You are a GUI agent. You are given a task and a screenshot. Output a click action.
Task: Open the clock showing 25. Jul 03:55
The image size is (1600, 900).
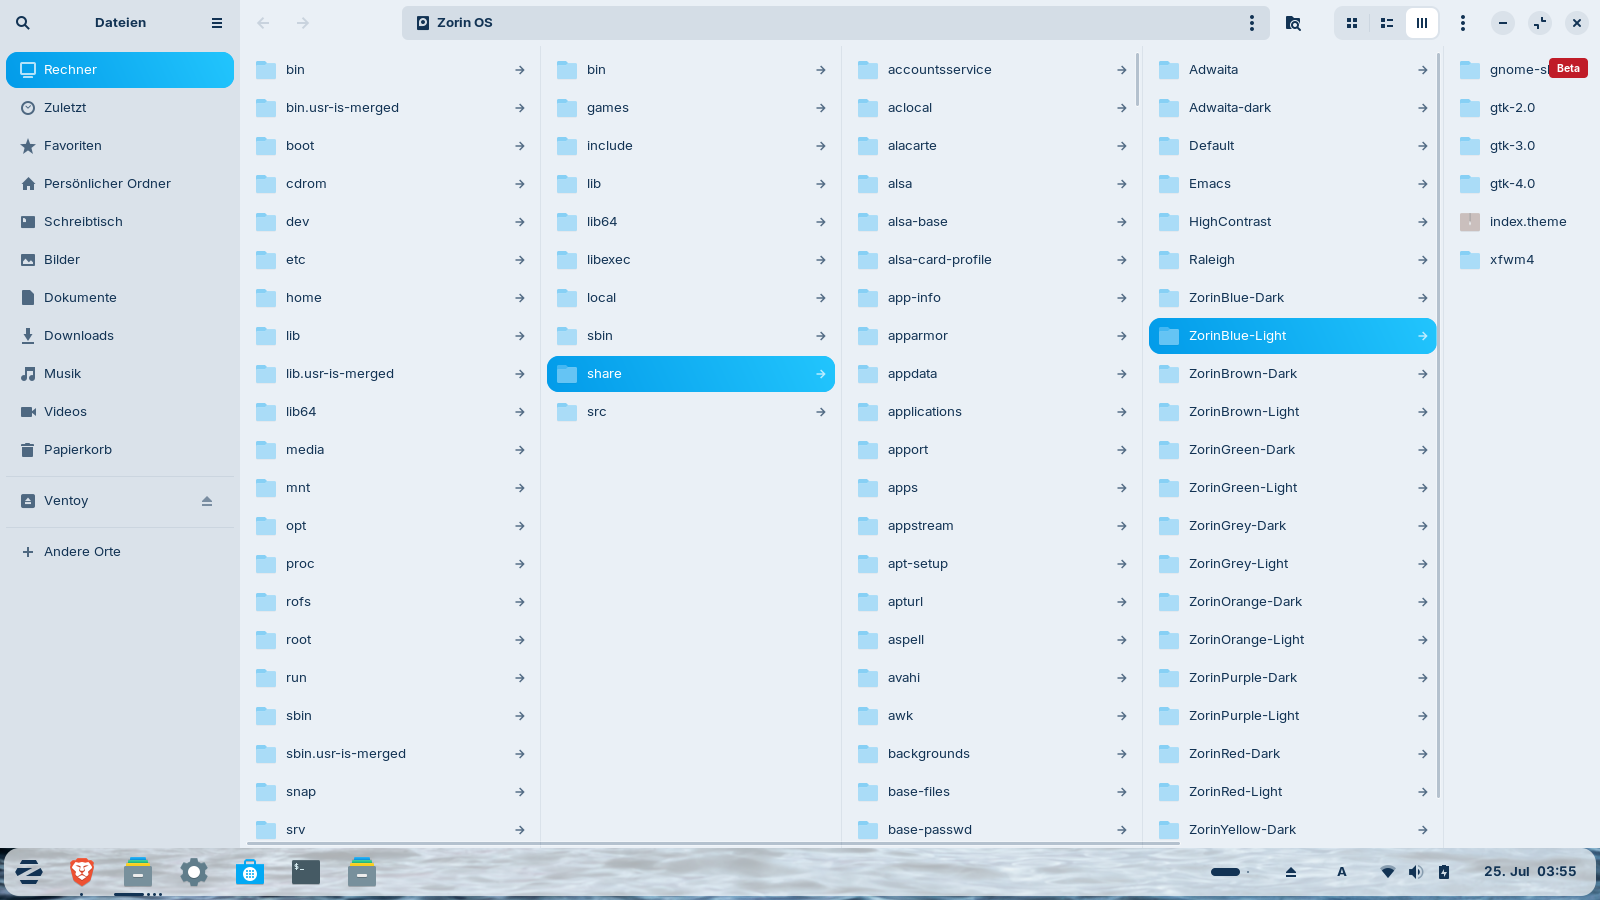click(x=1530, y=872)
